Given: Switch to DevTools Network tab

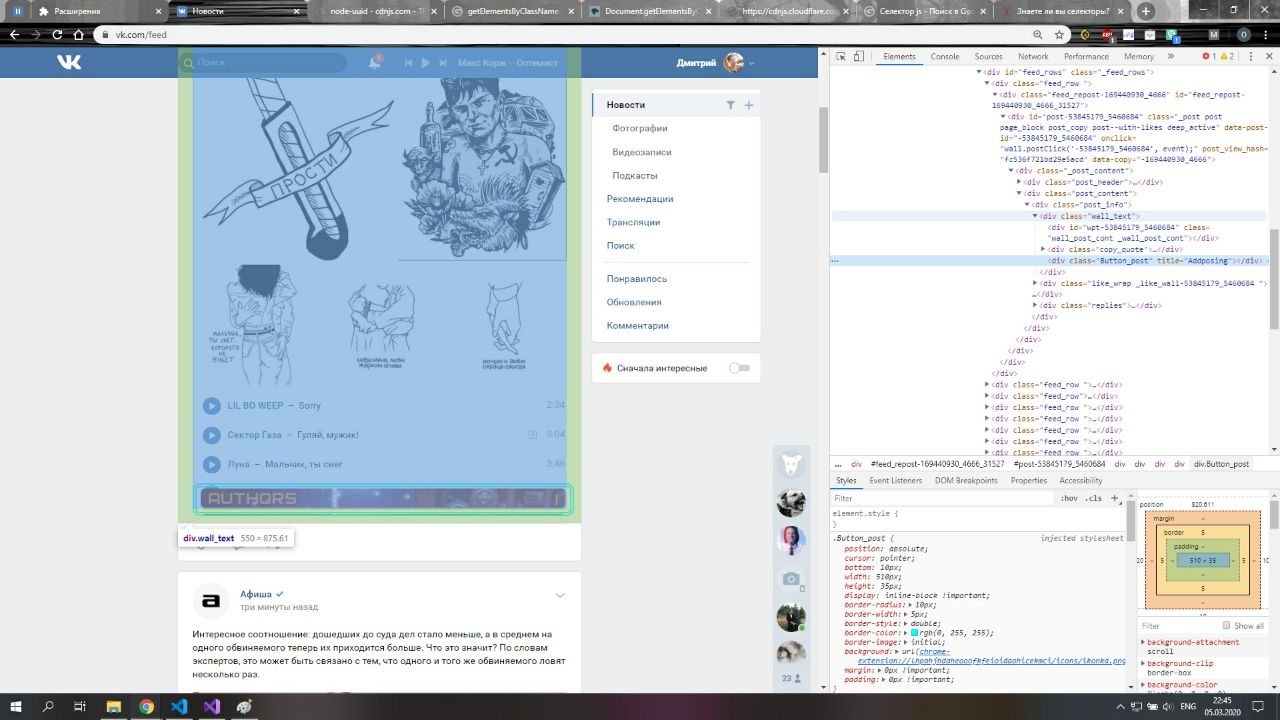Looking at the screenshot, I should coord(1033,57).
